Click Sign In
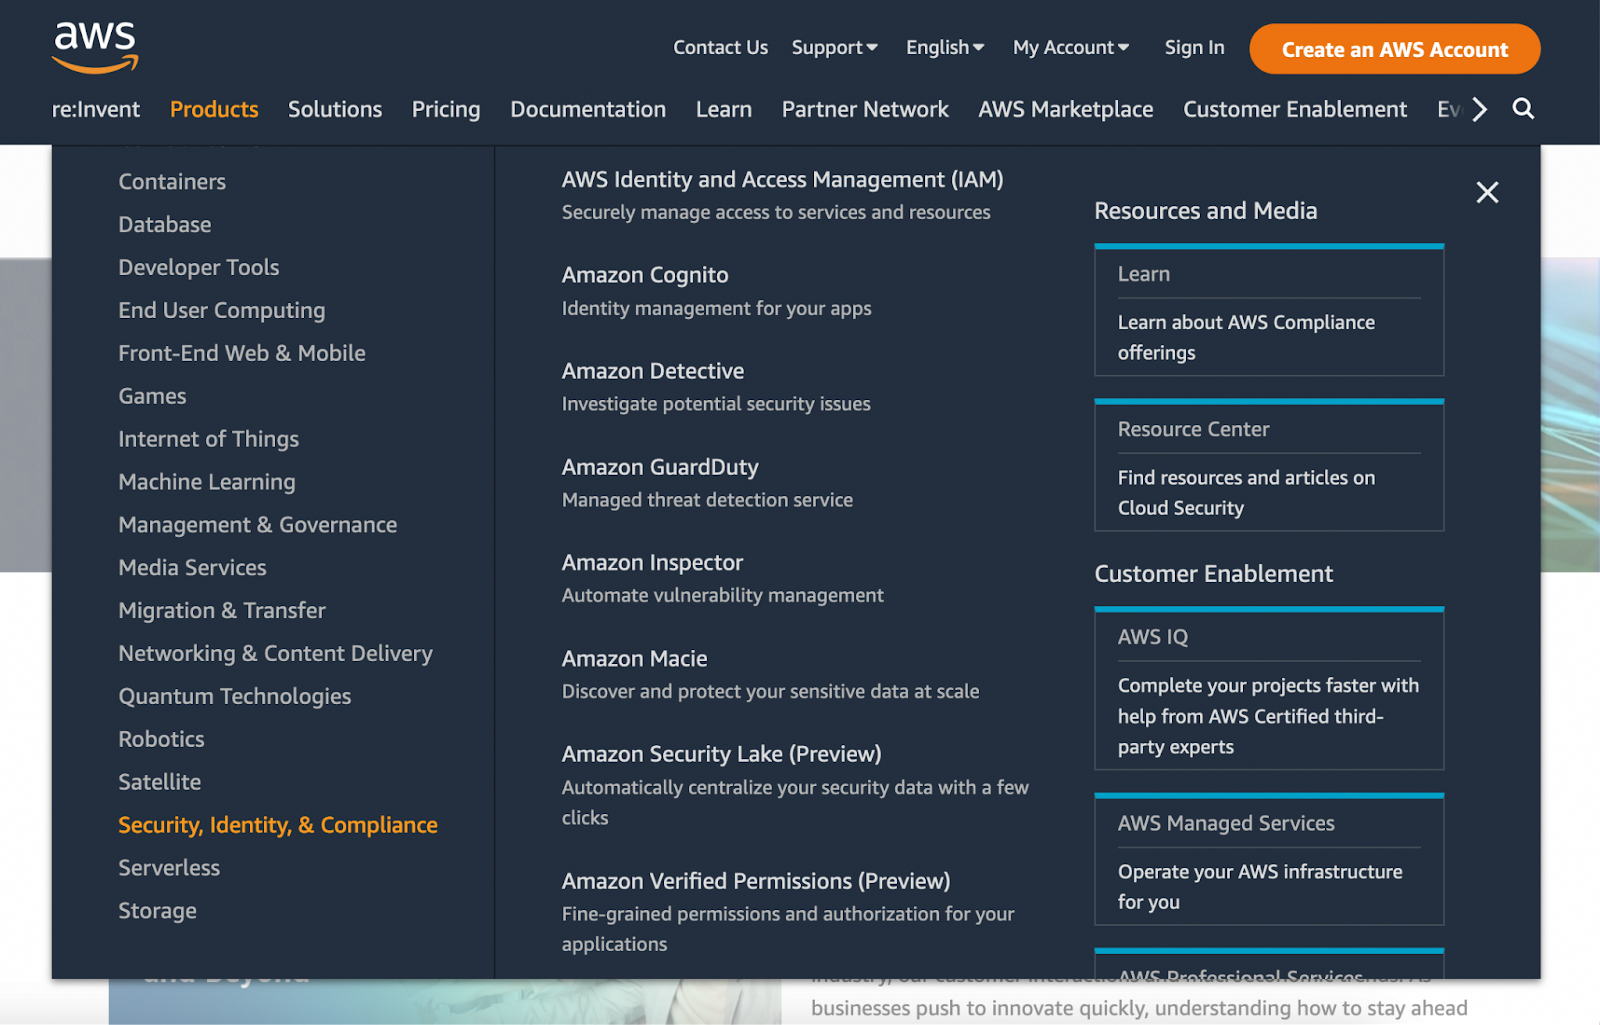1600x1025 pixels. point(1194,47)
